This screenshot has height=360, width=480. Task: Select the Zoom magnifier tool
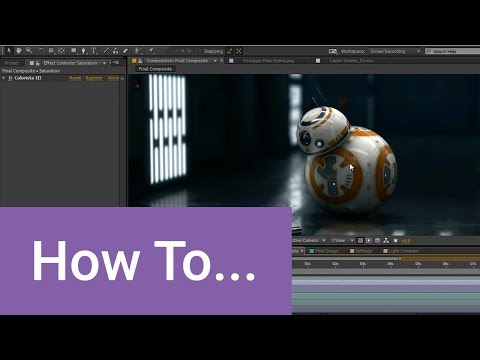click(29, 51)
